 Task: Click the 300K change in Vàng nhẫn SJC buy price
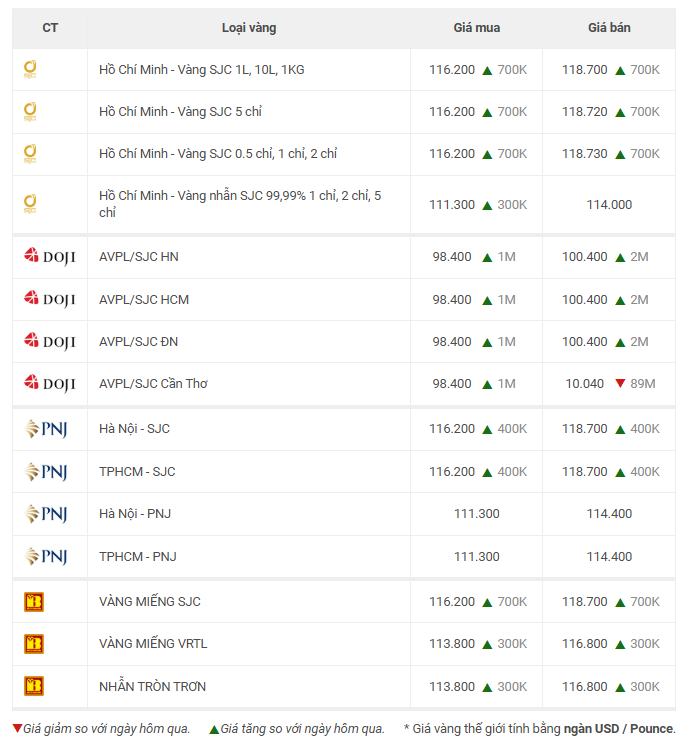point(512,204)
